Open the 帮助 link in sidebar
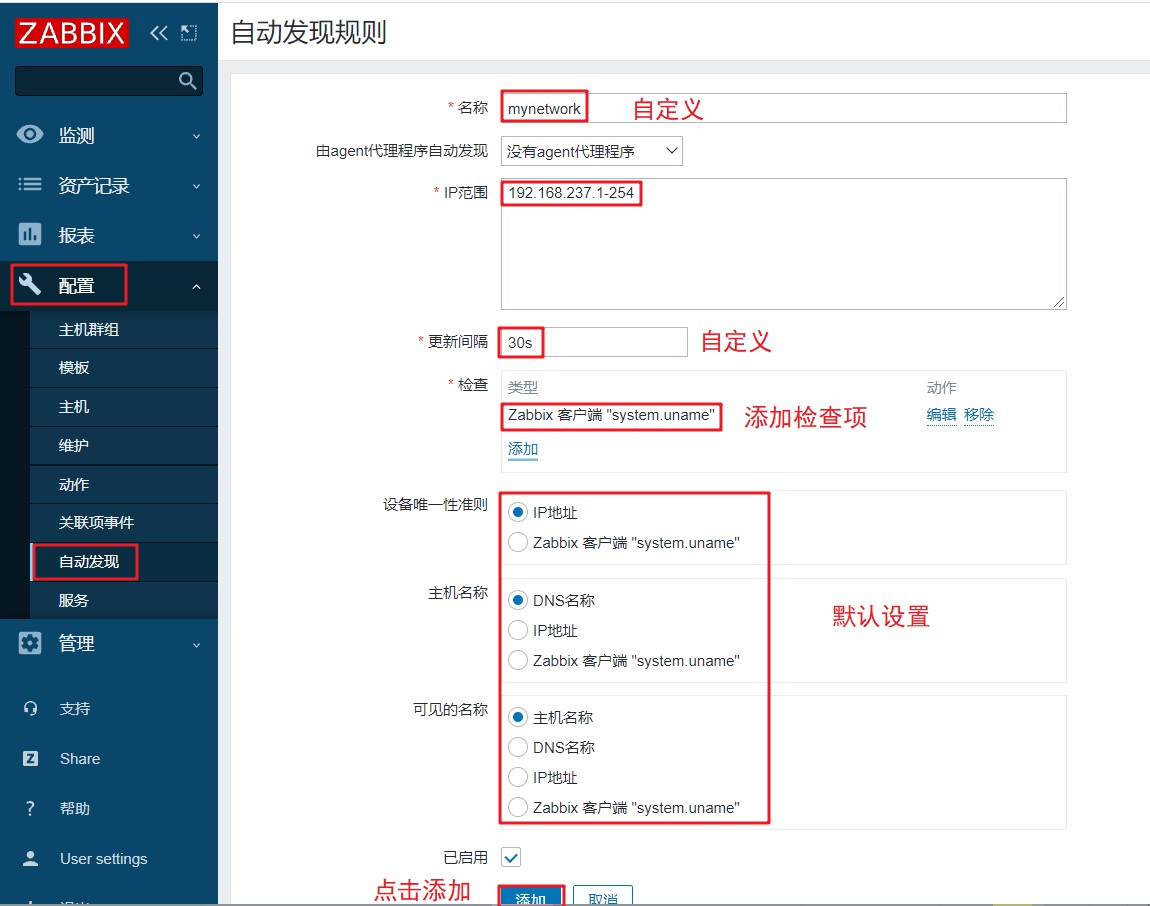The width and height of the screenshot is (1150, 906). coord(75,808)
